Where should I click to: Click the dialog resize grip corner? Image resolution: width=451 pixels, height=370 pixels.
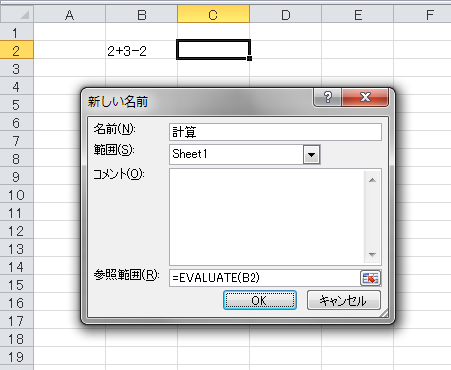384,313
